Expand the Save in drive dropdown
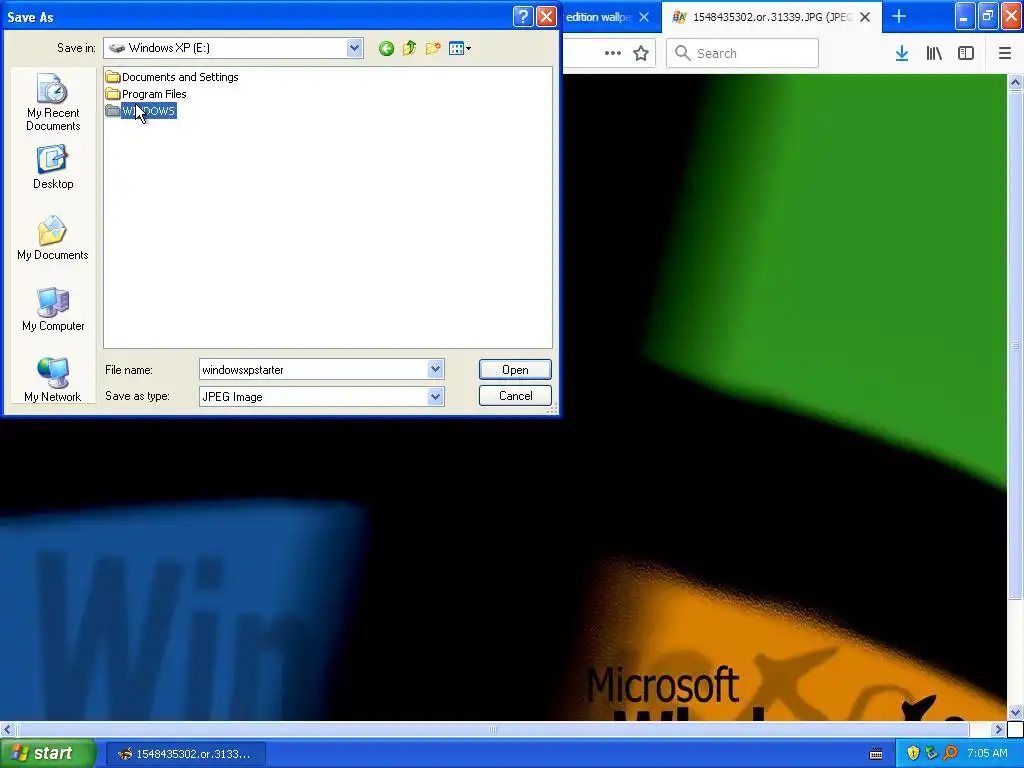The width and height of the screenshot is (1024, 768). (x=355, y=48)
